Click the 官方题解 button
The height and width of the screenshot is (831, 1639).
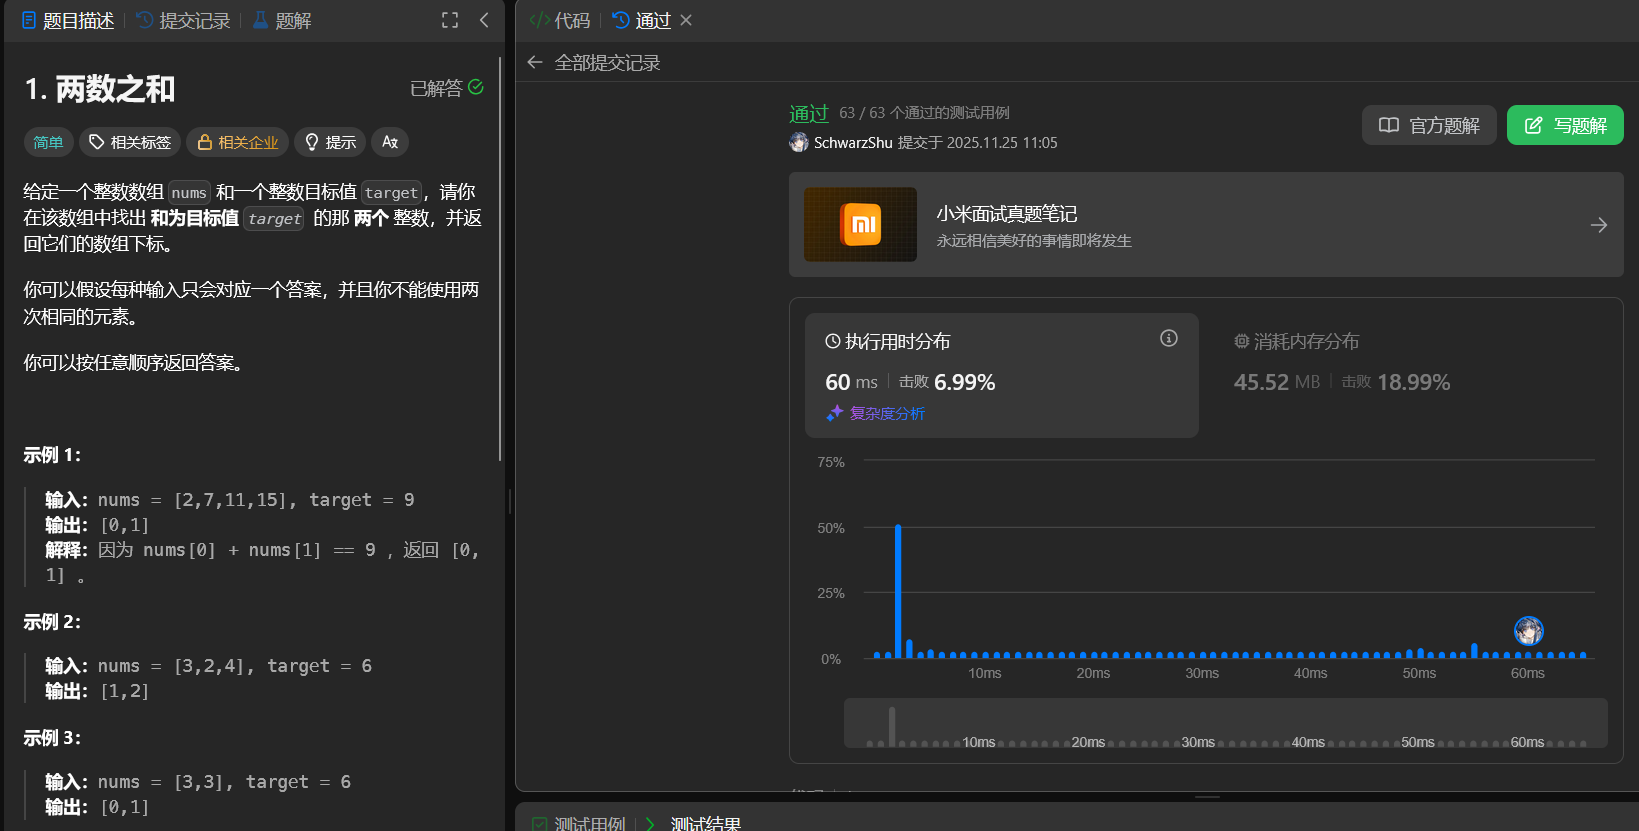1429,125
